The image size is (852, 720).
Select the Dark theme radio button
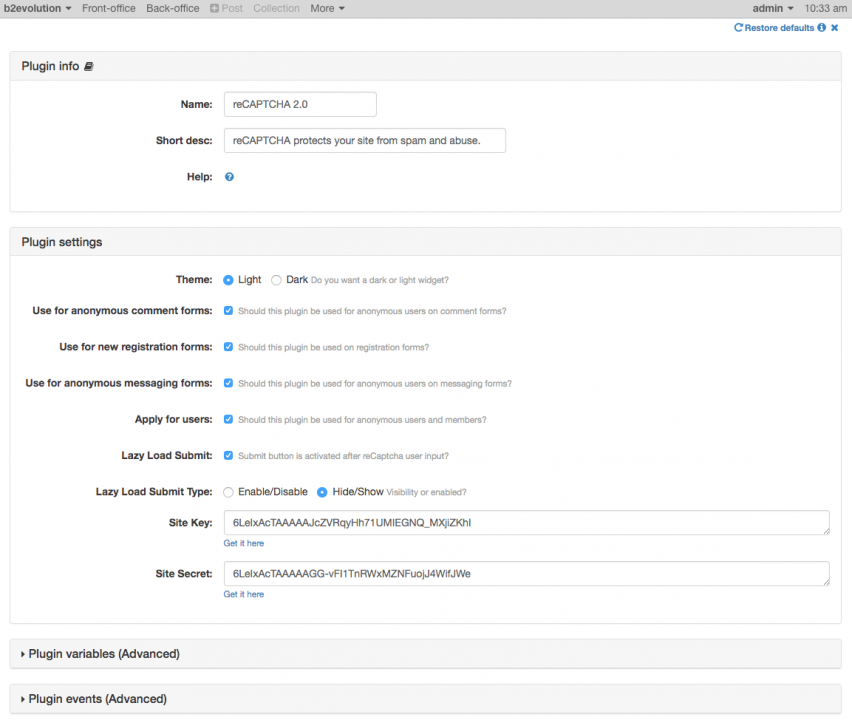[x=276, y=280]
